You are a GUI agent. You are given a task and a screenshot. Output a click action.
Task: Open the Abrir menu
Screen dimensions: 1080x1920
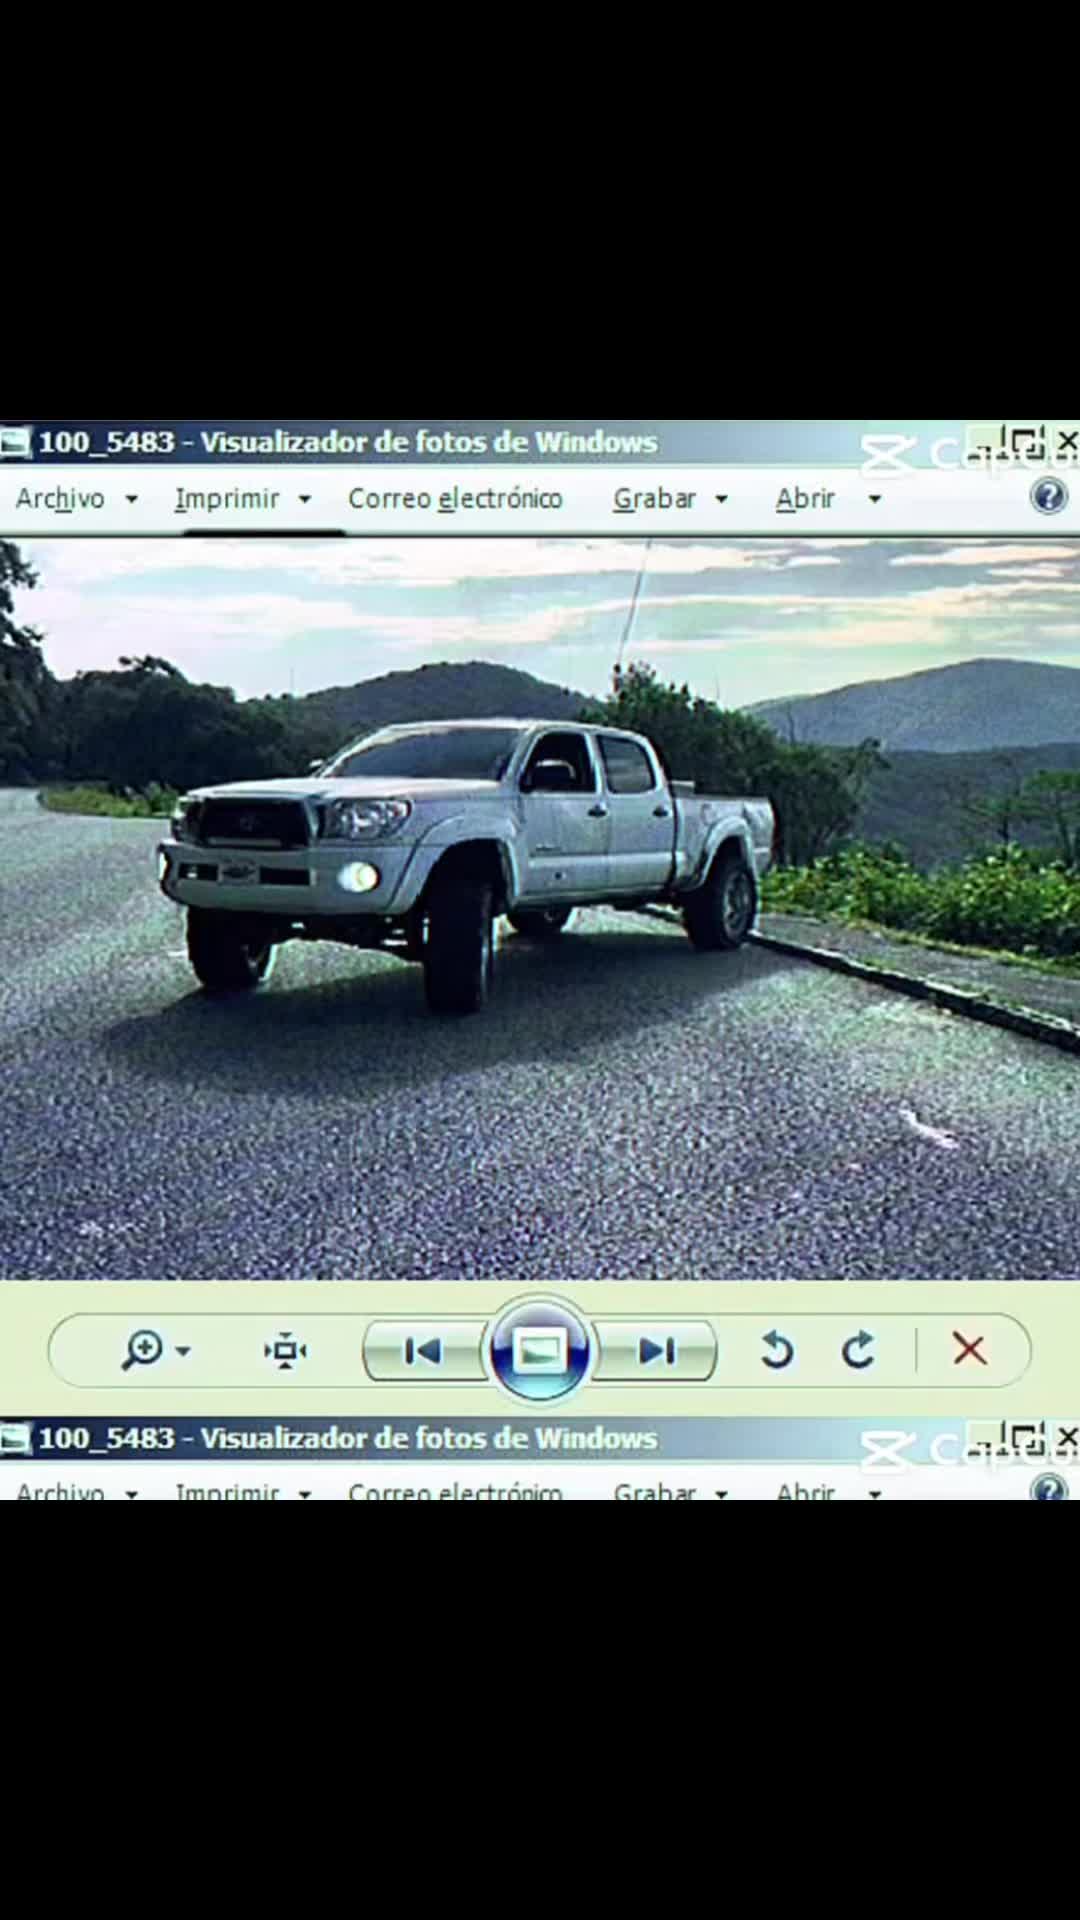point(806,498)
